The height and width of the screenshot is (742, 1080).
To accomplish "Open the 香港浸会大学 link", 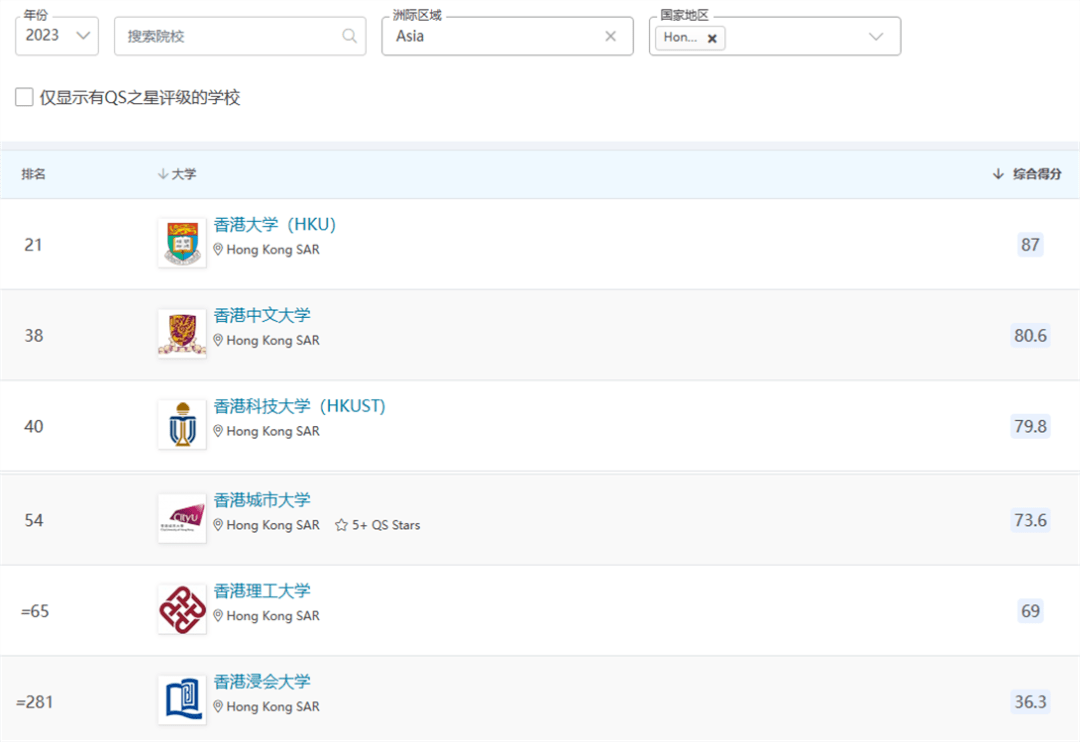I will (262, 682).
